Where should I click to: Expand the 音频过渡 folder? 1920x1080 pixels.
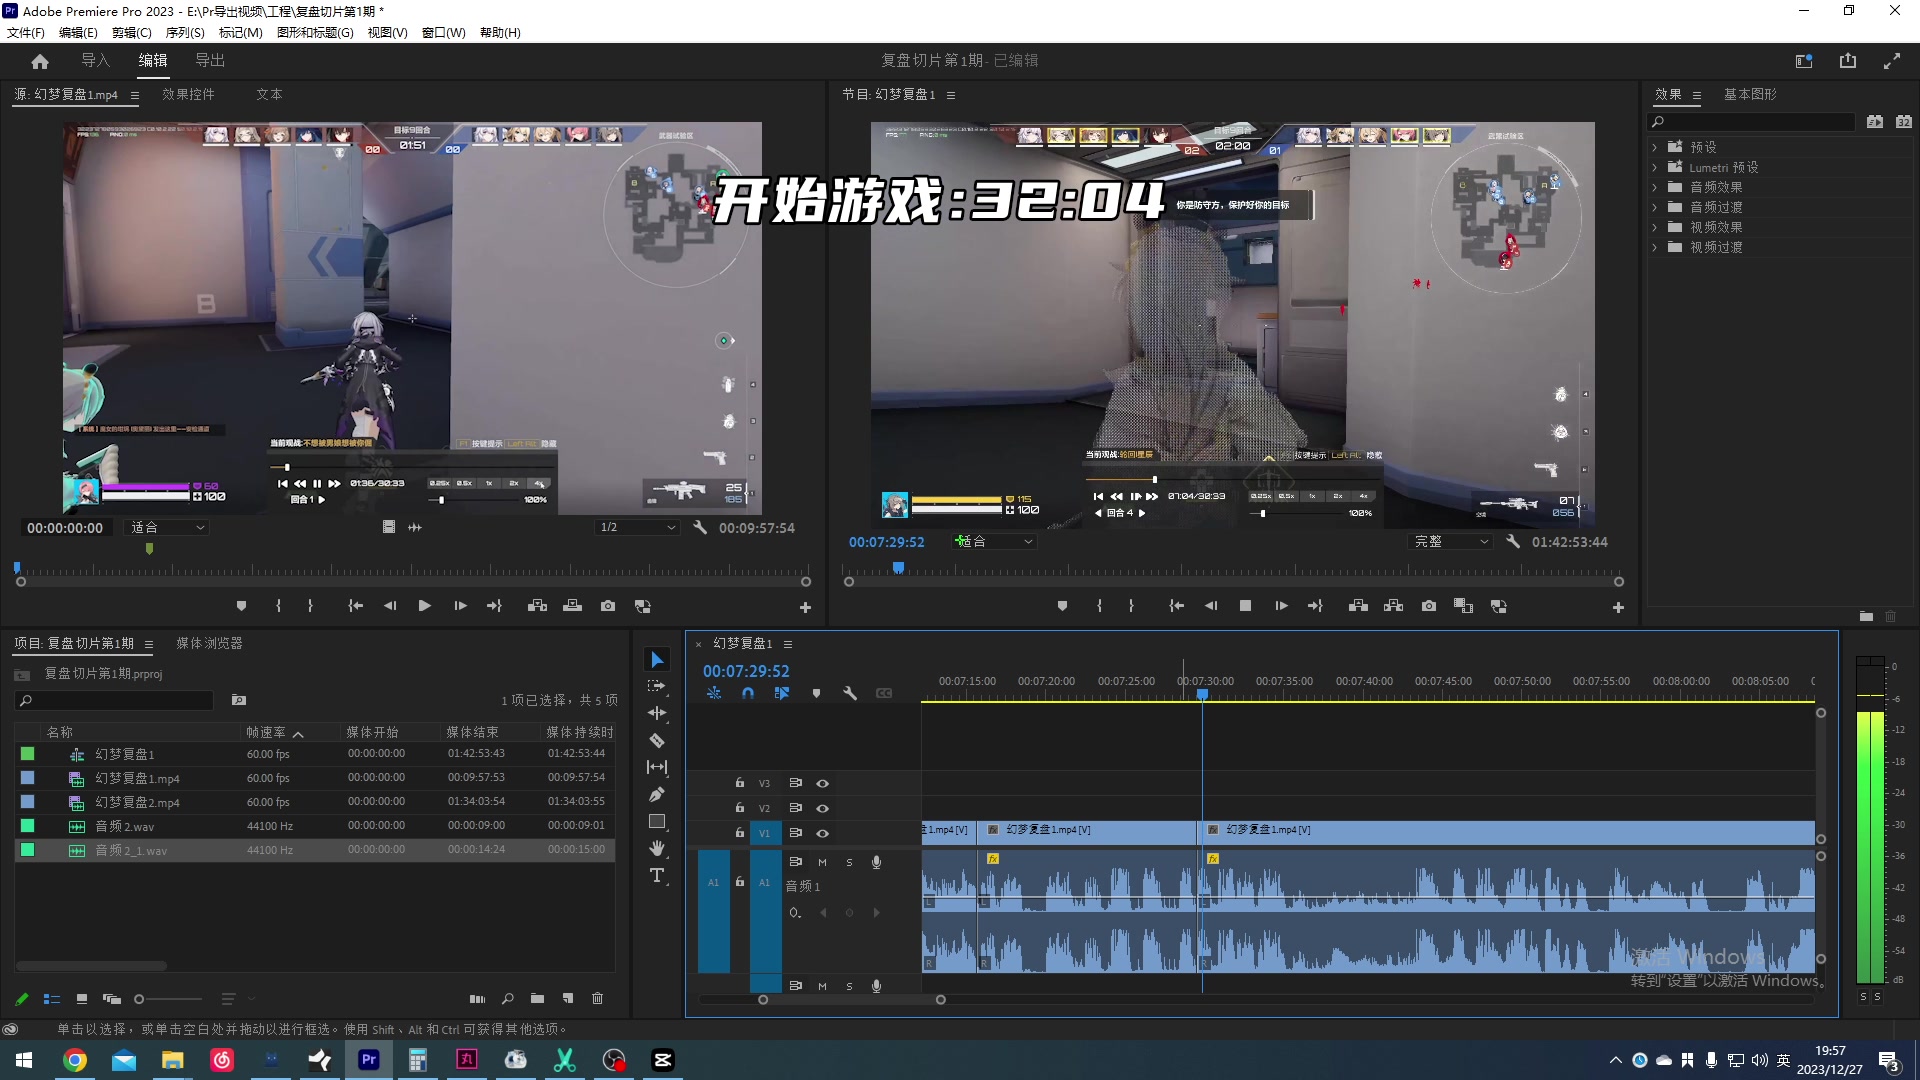tap(1654, 207)
